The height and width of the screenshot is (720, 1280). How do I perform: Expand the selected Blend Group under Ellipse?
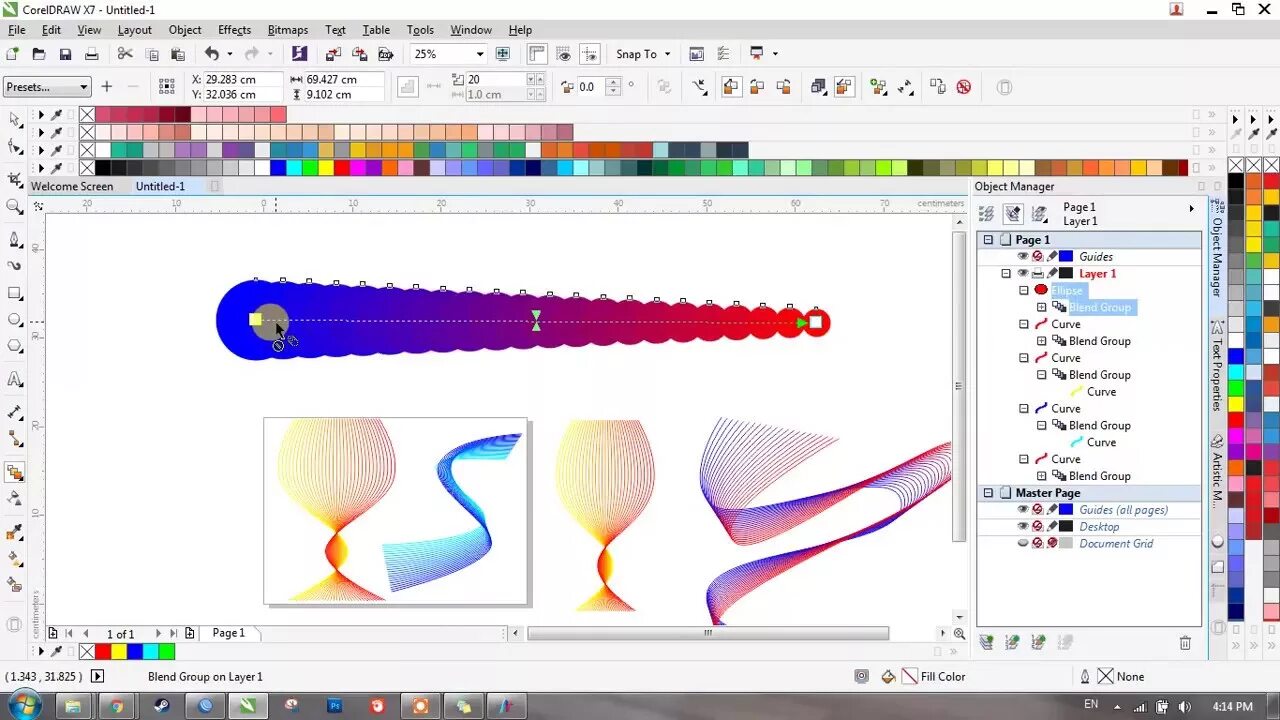tap(1041, 307)
